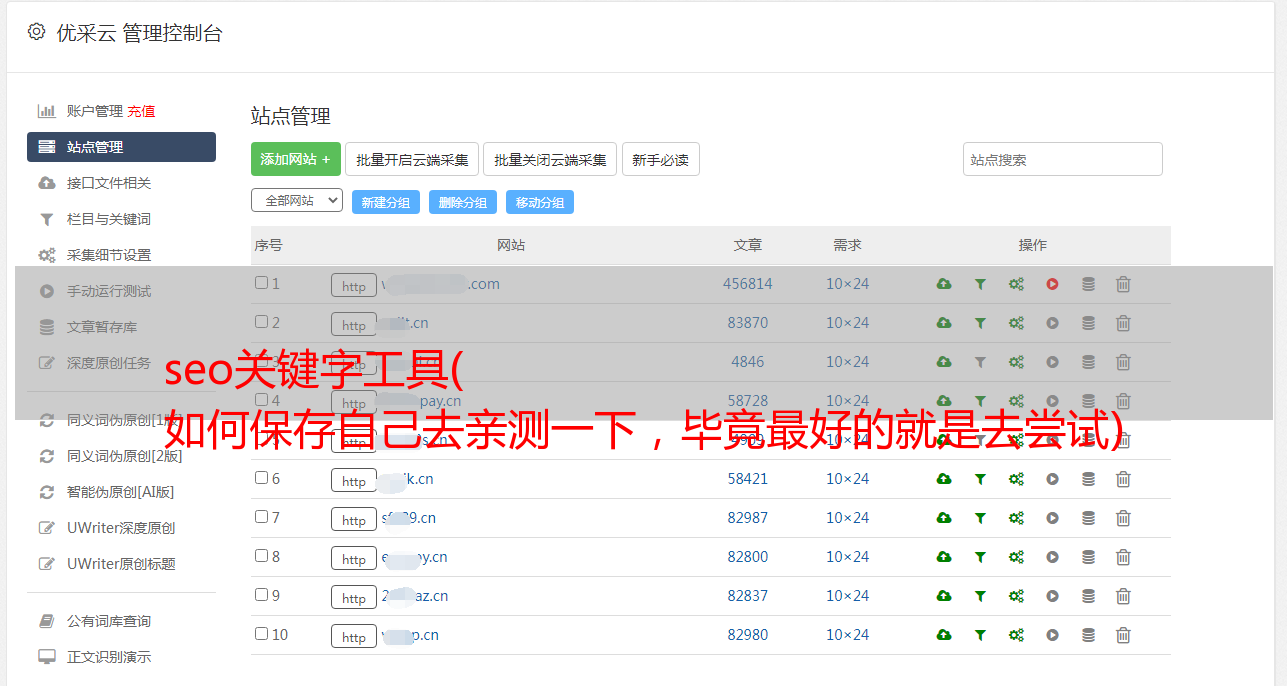Click the red 充值 link
Screen dimensions: 1287x686
141,111
